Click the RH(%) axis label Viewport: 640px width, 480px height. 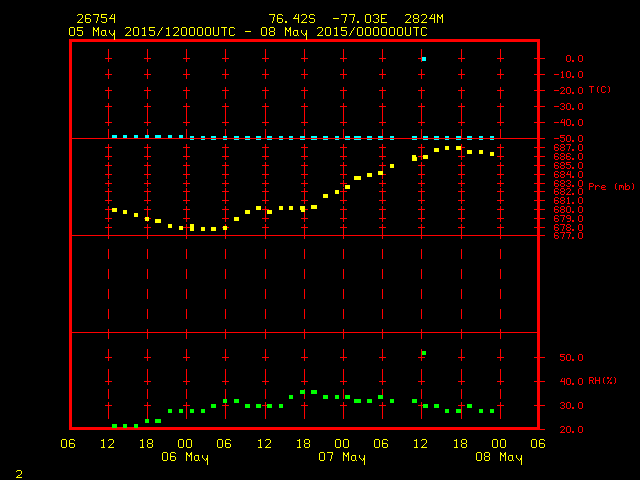click(602, 381)
